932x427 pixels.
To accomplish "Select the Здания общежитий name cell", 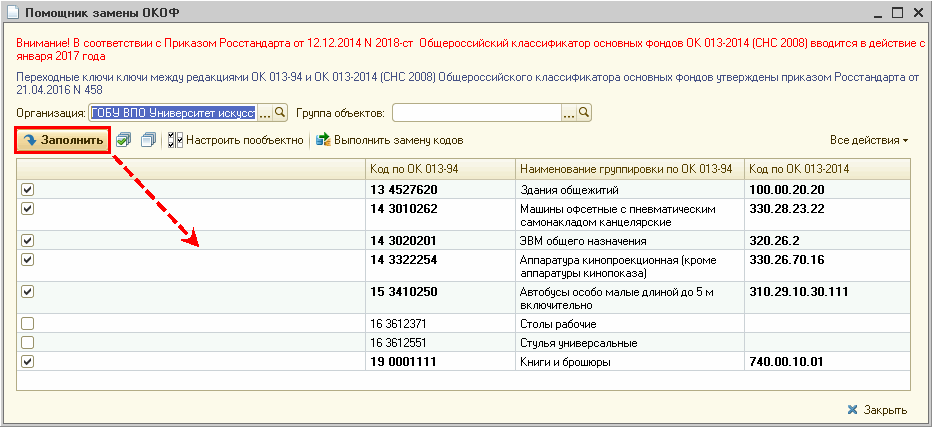I will pos(630,189).
